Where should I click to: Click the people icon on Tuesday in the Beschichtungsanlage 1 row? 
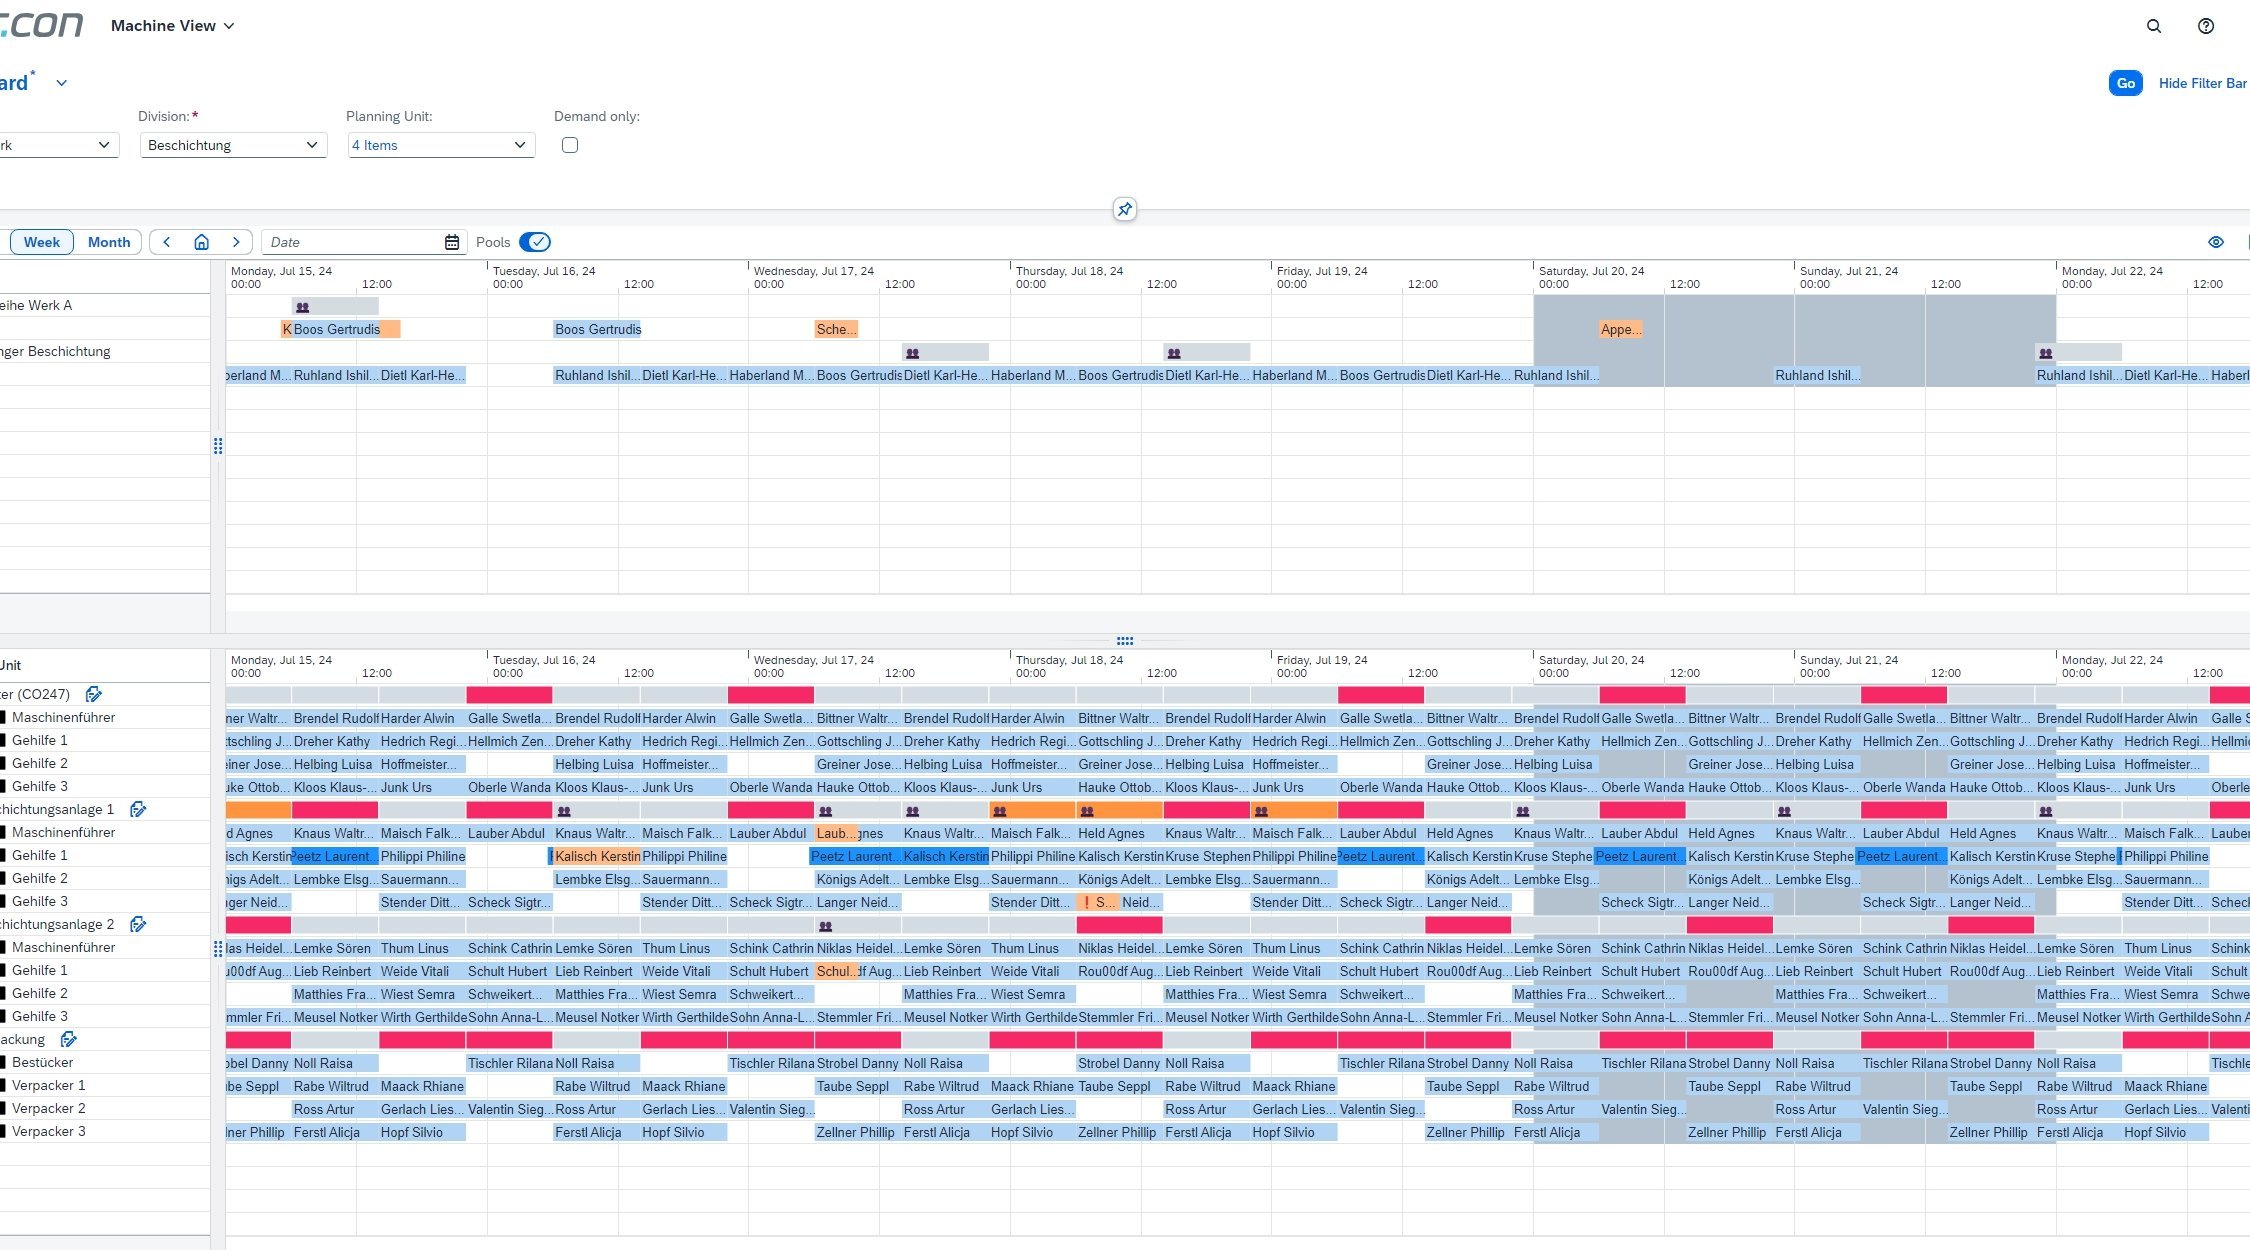(x=564, y=811)
